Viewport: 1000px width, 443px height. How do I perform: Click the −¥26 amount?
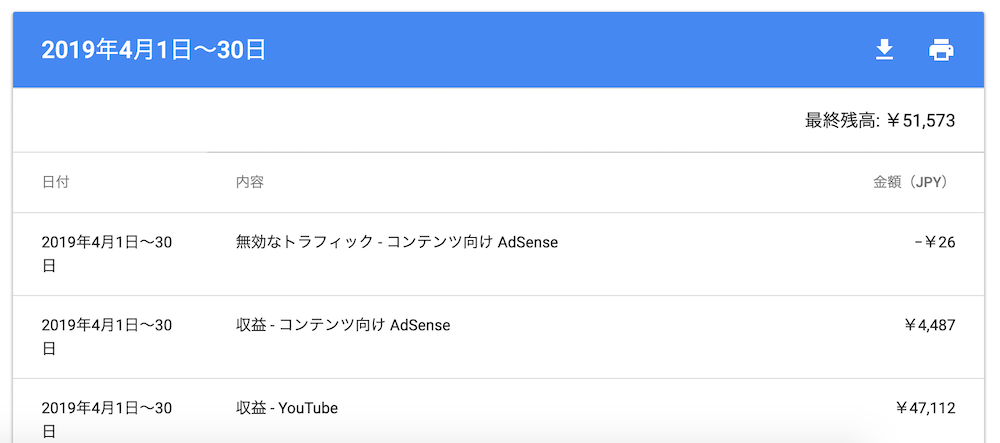coord(935,242)
